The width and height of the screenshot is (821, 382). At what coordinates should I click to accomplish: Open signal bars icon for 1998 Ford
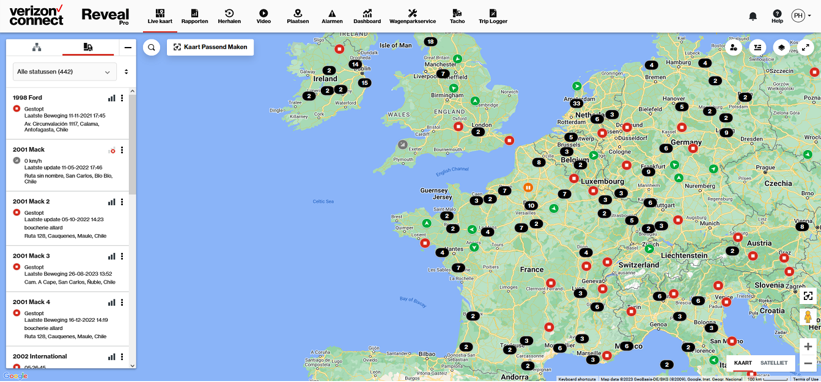click(111, 98)
